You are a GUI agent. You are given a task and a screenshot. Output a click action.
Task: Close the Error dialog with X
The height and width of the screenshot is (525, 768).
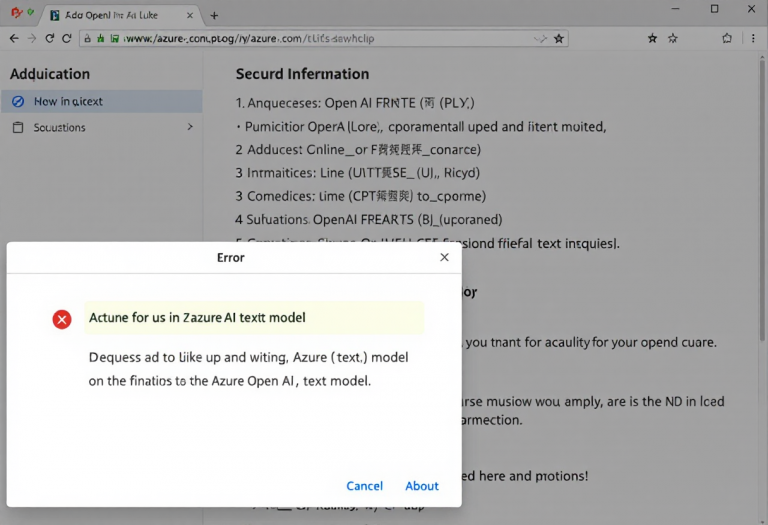pos(445,257)
